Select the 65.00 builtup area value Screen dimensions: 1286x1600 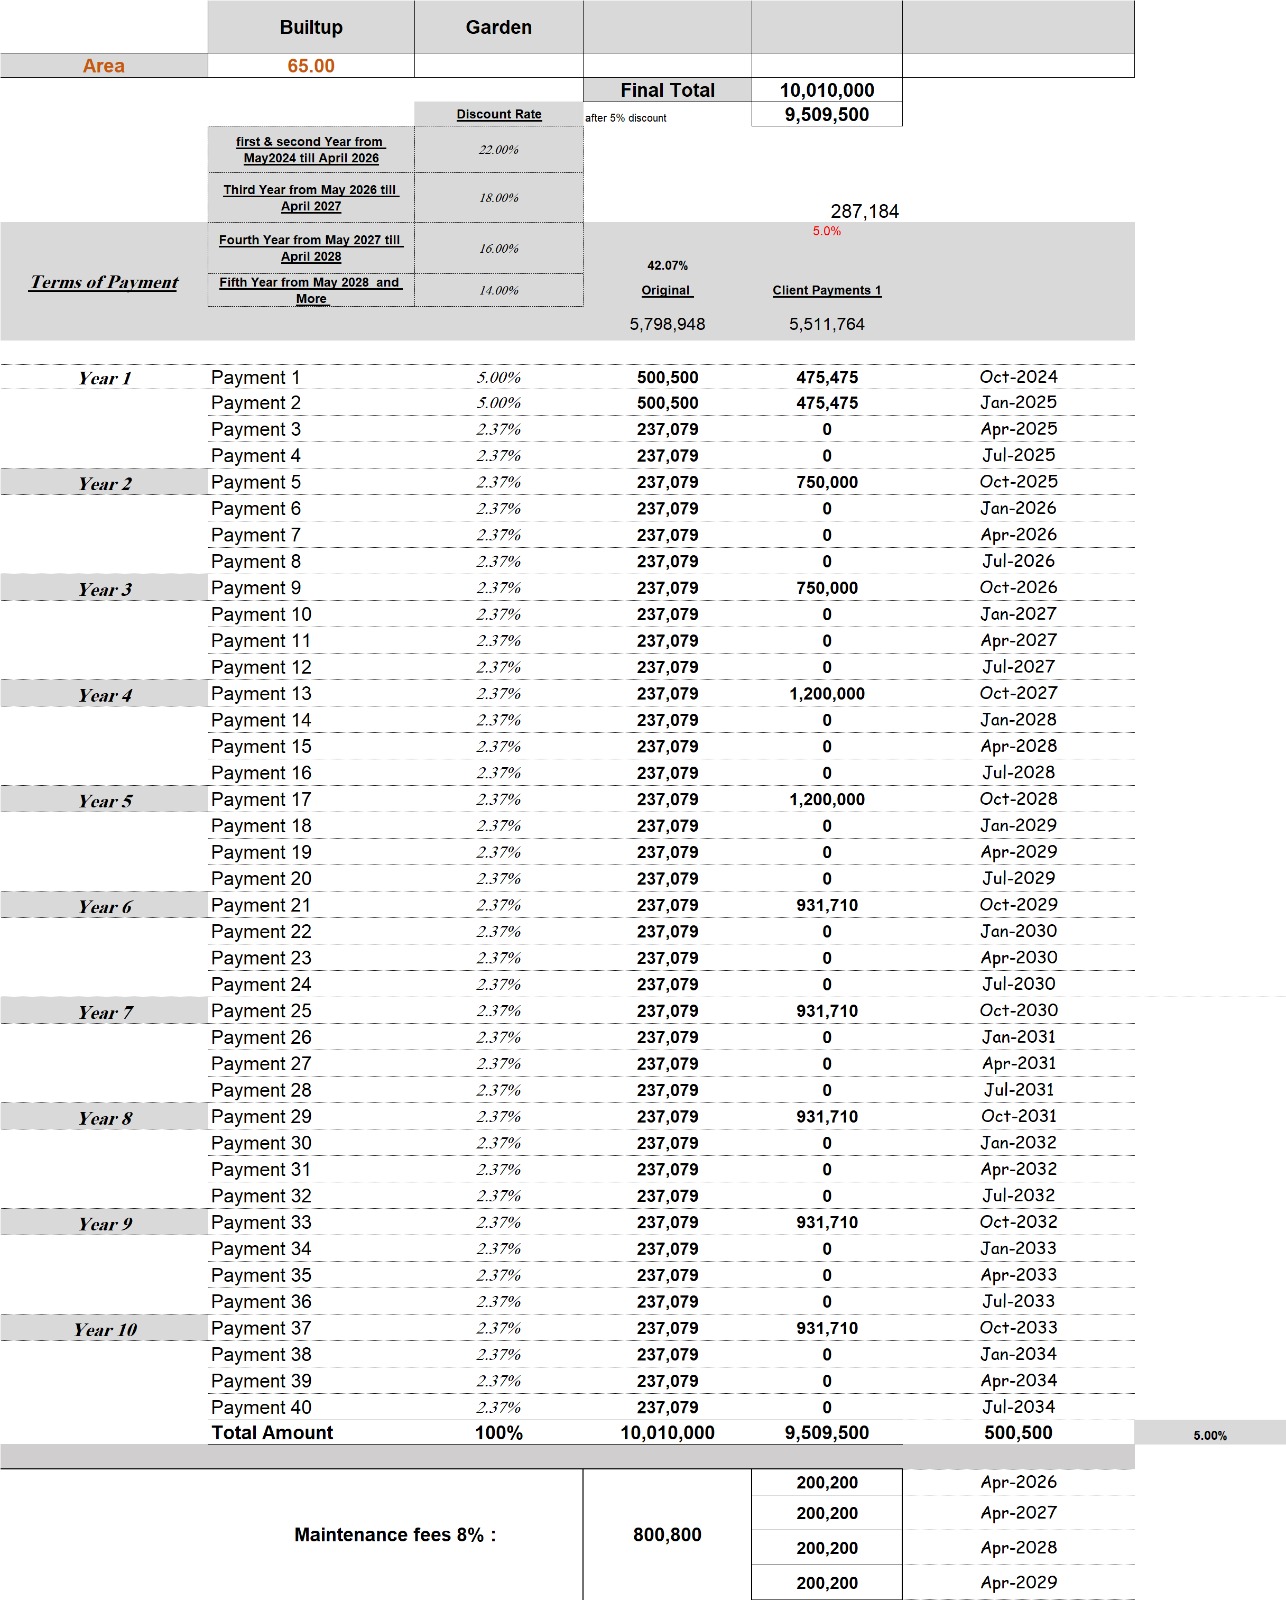311,66
